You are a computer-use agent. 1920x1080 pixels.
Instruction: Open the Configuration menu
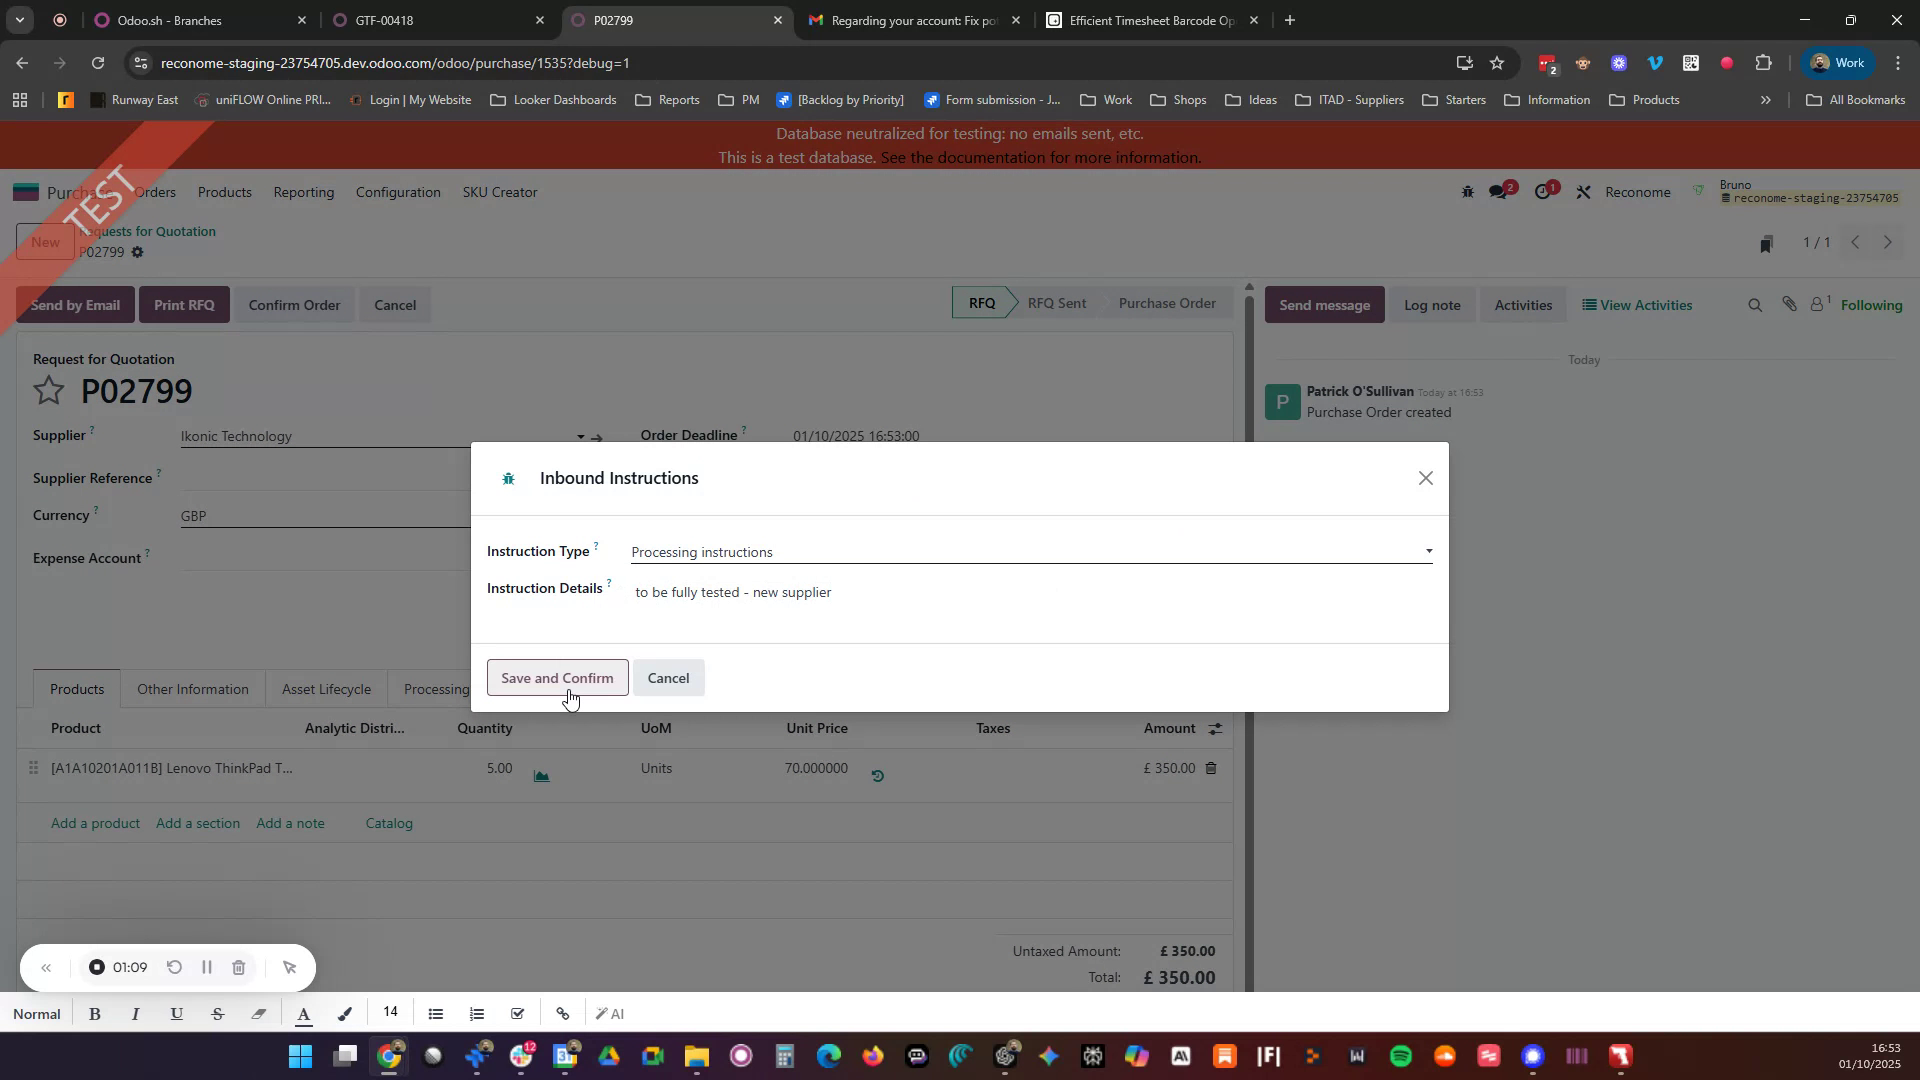(x=398, y=192)
